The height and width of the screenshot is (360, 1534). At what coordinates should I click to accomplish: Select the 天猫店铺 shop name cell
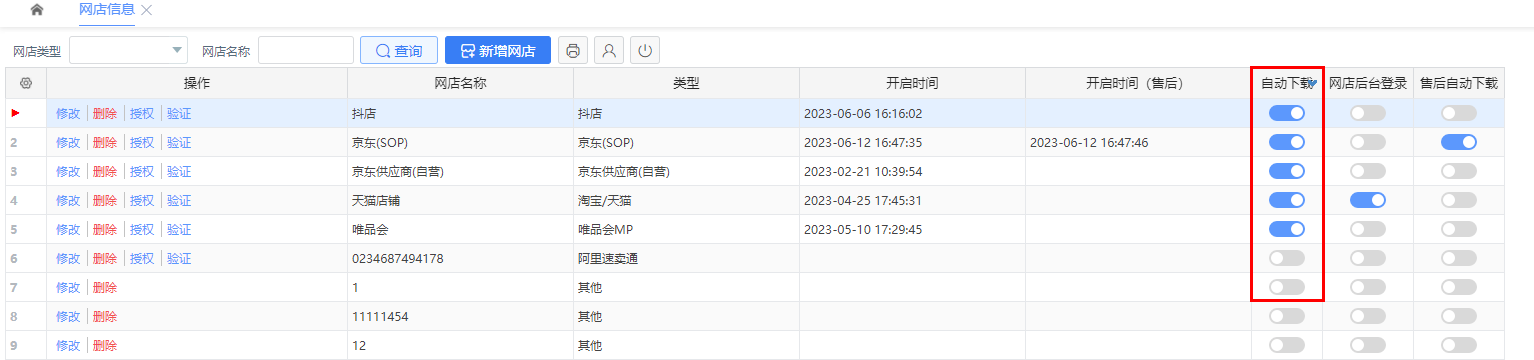tap(460, 201)
